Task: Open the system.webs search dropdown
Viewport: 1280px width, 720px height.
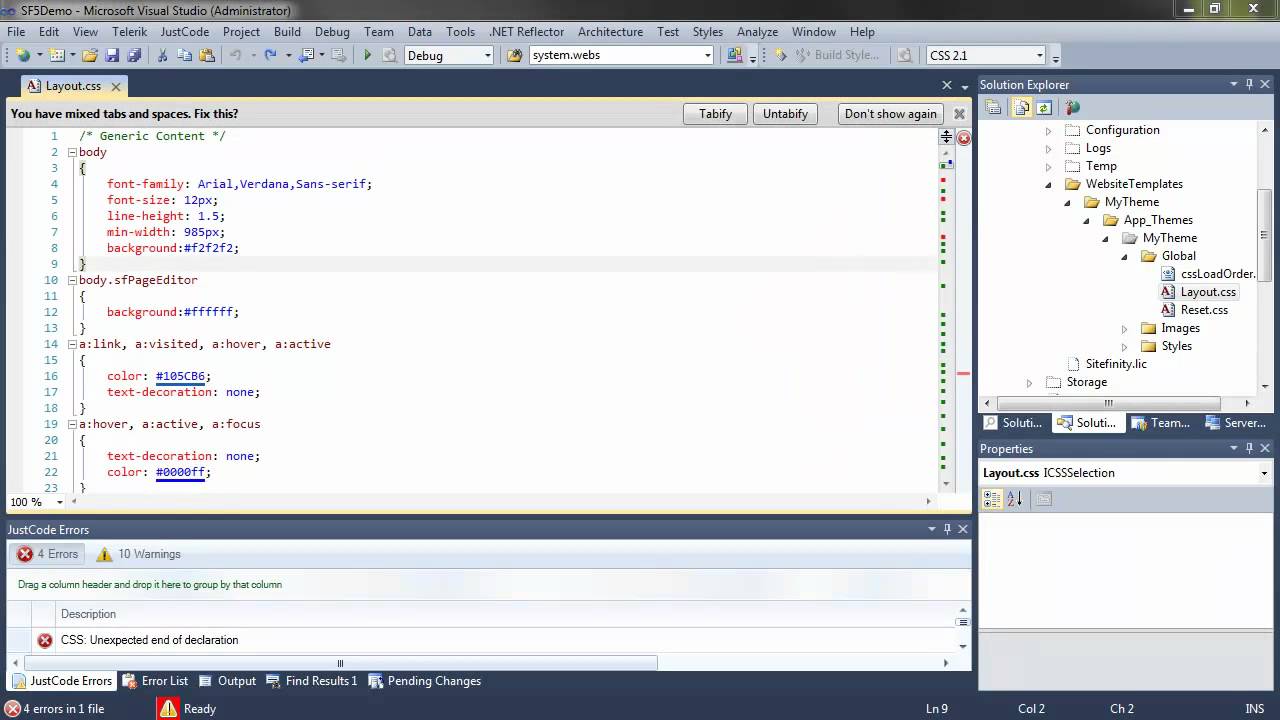Action: 708,56
